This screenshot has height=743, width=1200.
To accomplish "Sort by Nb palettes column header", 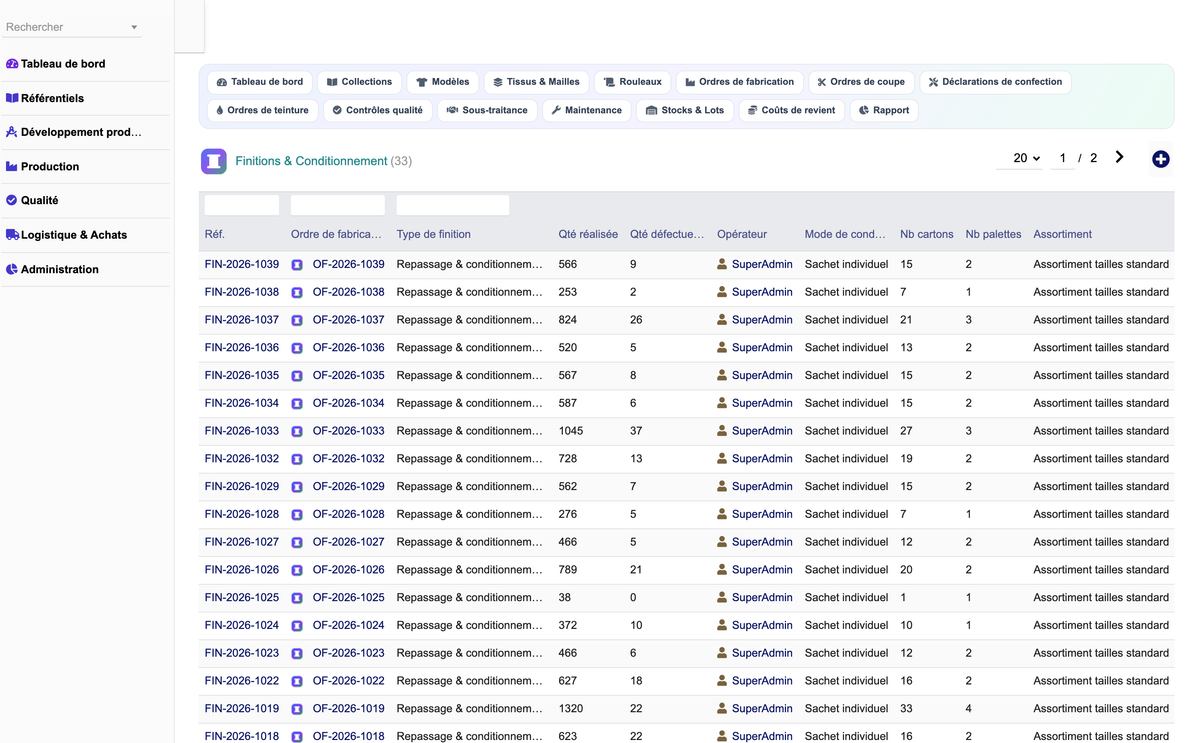I will tap(993, 234).
